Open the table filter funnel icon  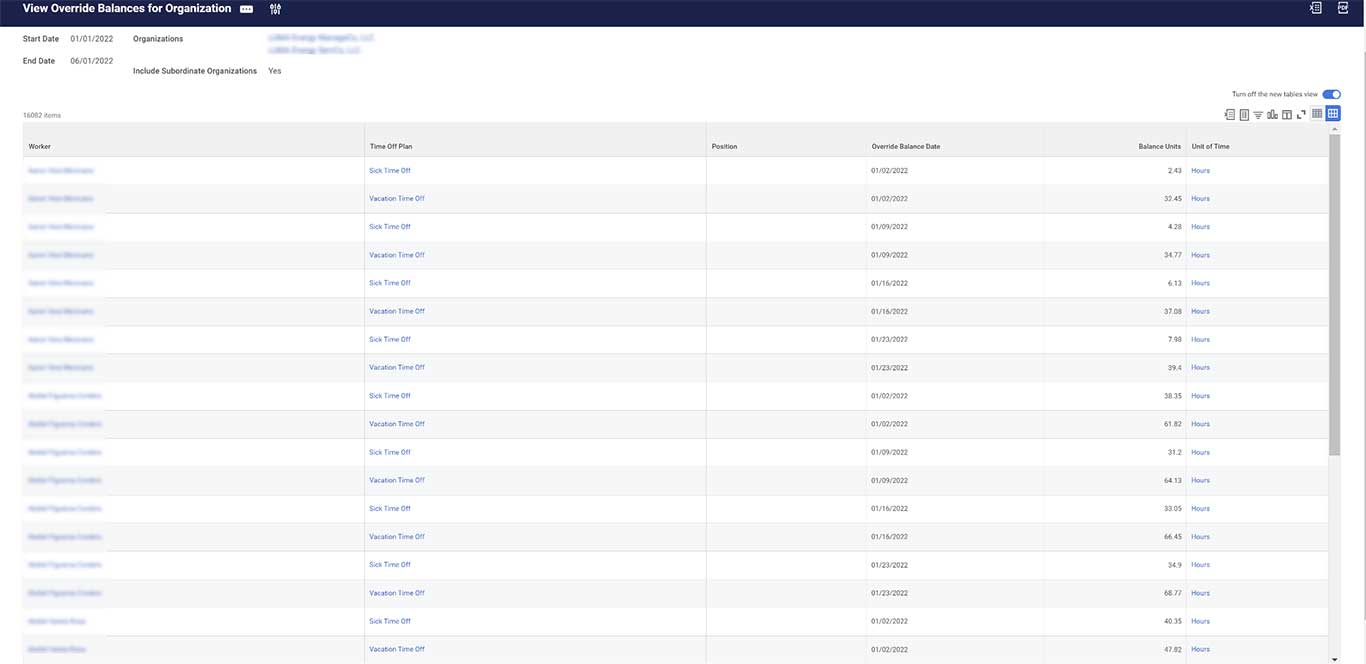click(x=1258, y=114)
